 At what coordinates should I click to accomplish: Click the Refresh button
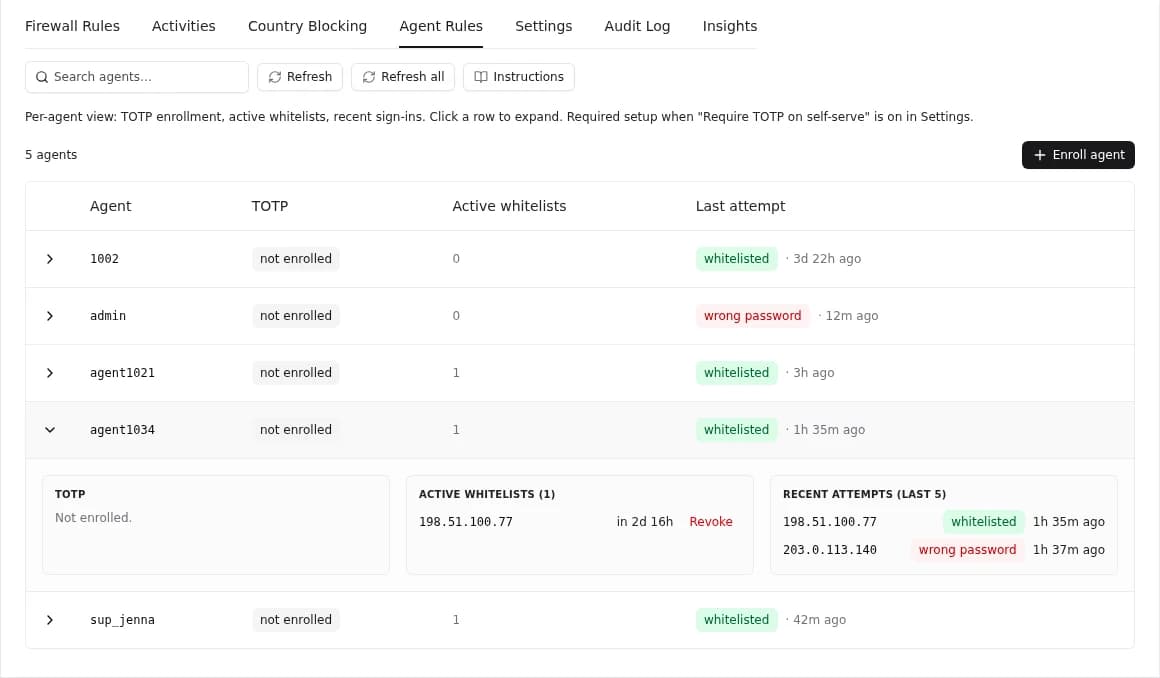coord(300,77)
